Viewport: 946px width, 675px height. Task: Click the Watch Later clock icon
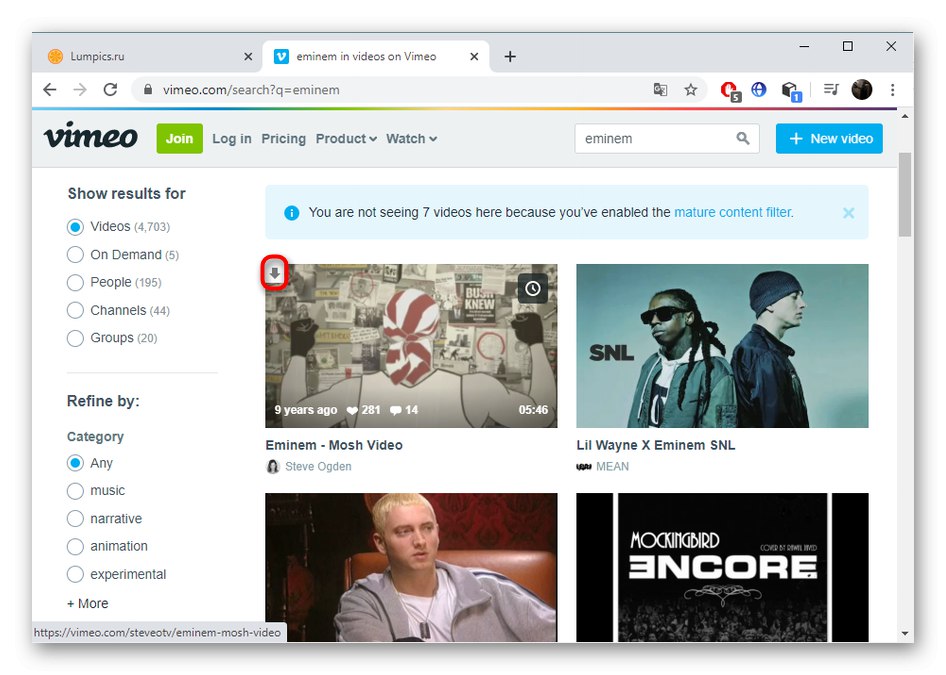(533, 288)
